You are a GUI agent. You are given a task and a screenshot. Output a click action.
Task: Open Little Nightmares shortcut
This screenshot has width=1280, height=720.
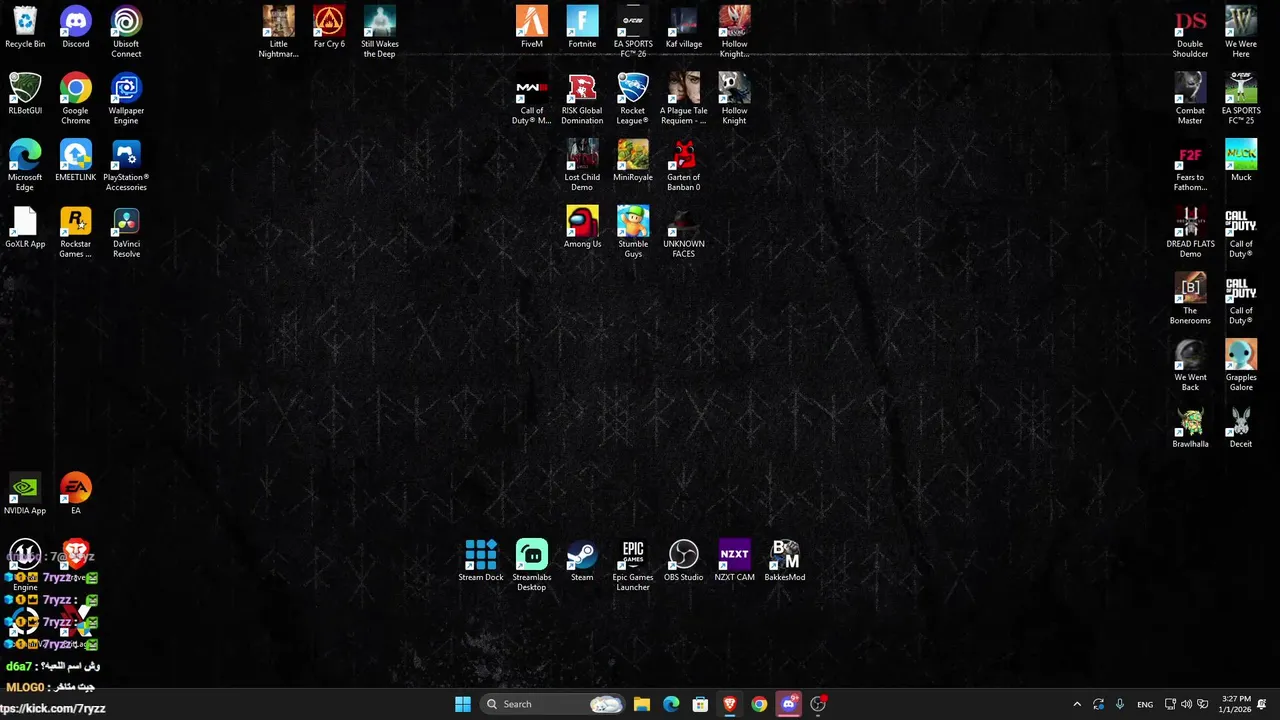click(x=279, y=32)
